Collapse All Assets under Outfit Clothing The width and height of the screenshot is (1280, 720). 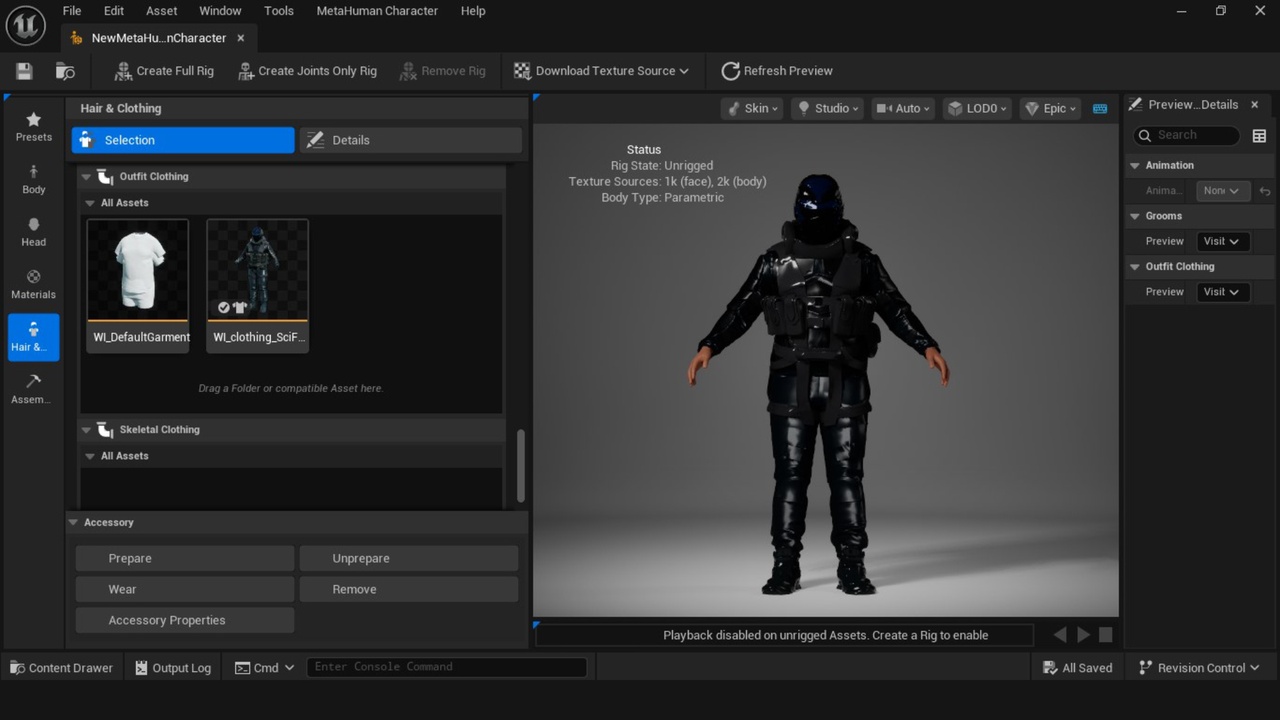click(x=90, y=203)
